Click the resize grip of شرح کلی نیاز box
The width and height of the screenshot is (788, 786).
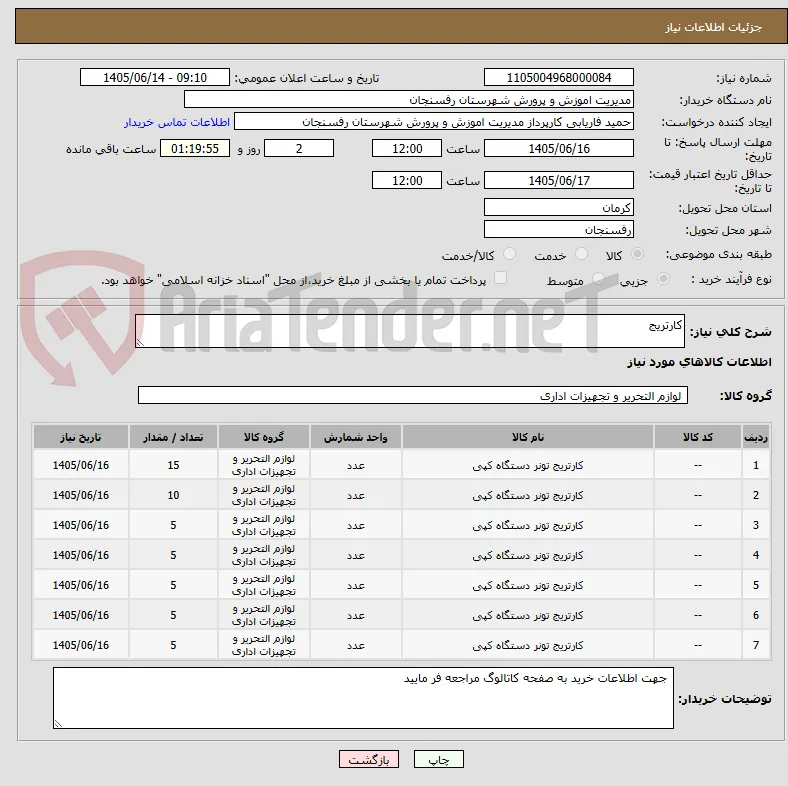point(140,343)
